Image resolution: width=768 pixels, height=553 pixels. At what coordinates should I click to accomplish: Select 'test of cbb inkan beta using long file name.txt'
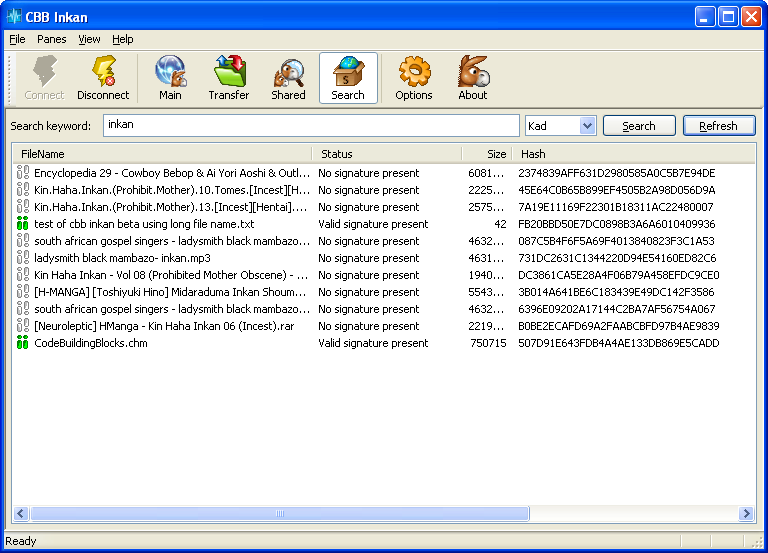(x=144, y=224)
